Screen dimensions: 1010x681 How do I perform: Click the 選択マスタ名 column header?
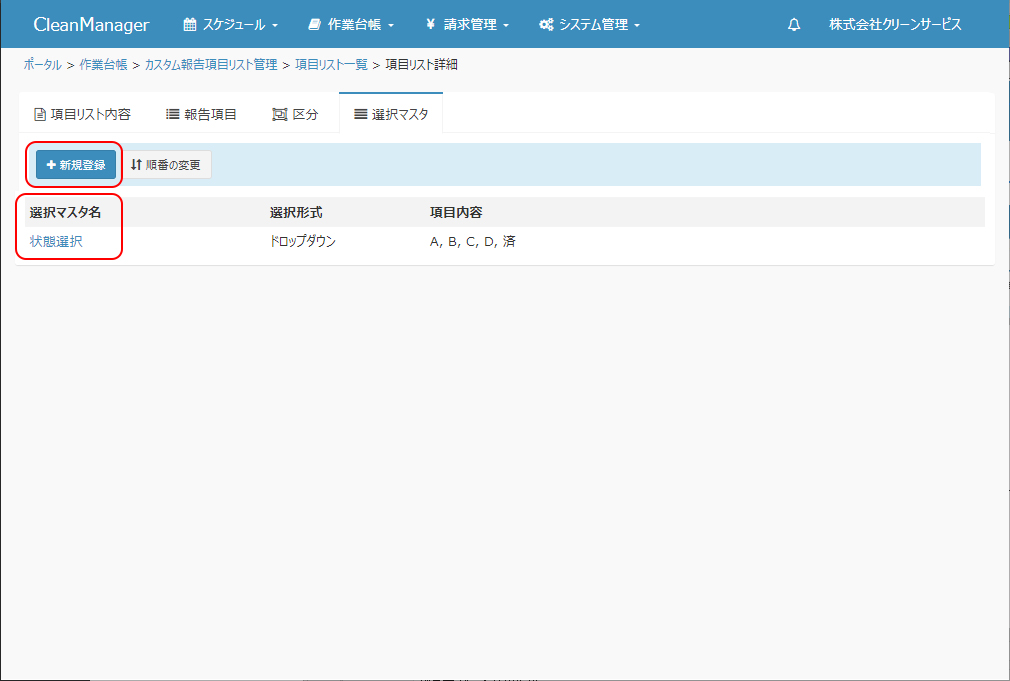65,212
